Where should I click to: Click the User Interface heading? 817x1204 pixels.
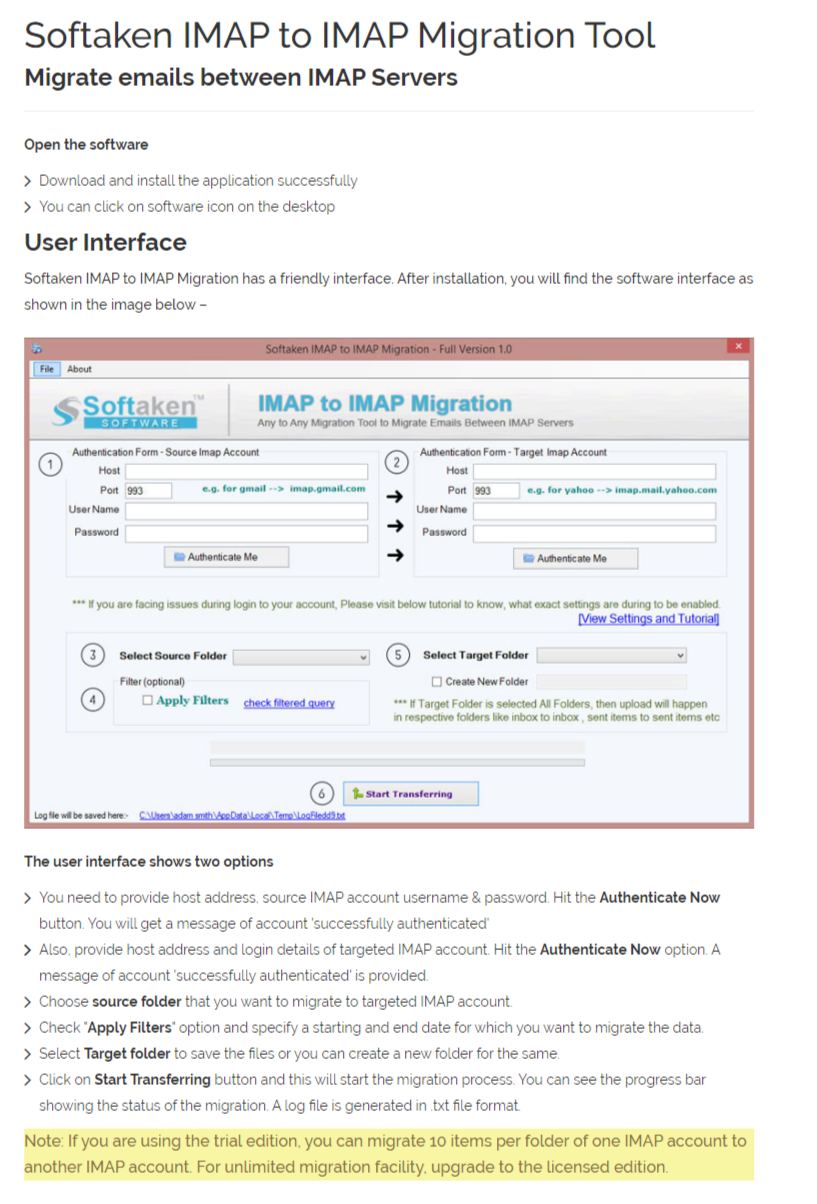(x=105, y=243)
